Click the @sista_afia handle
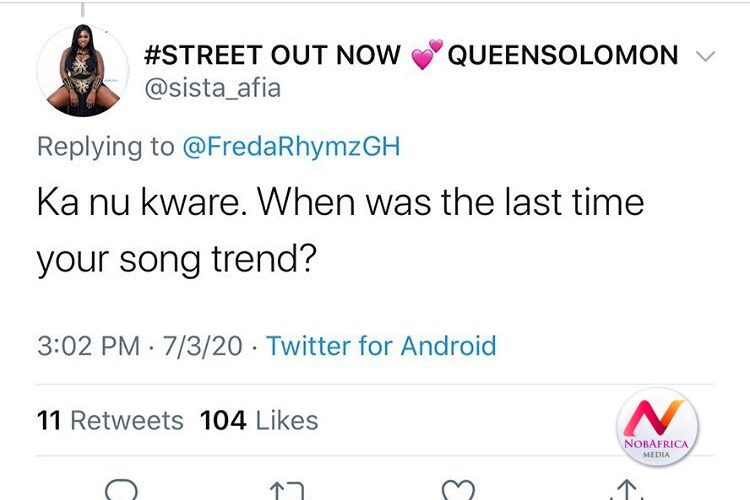 coord(212,88)
